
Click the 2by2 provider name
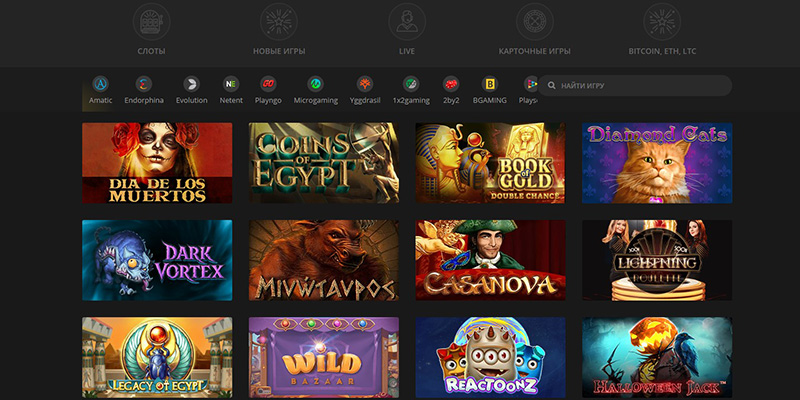coord(451,101)
